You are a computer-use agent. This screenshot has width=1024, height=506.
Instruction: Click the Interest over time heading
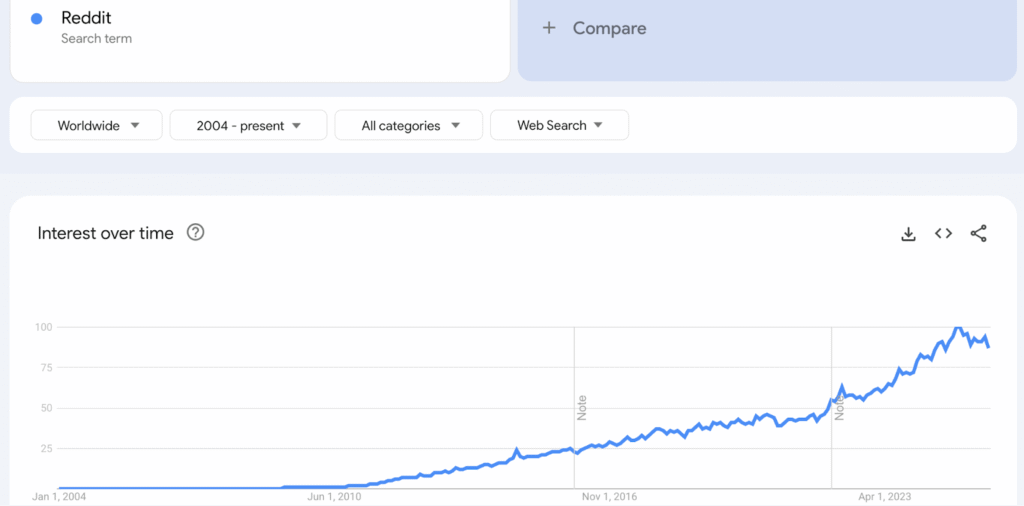(105, 233)
